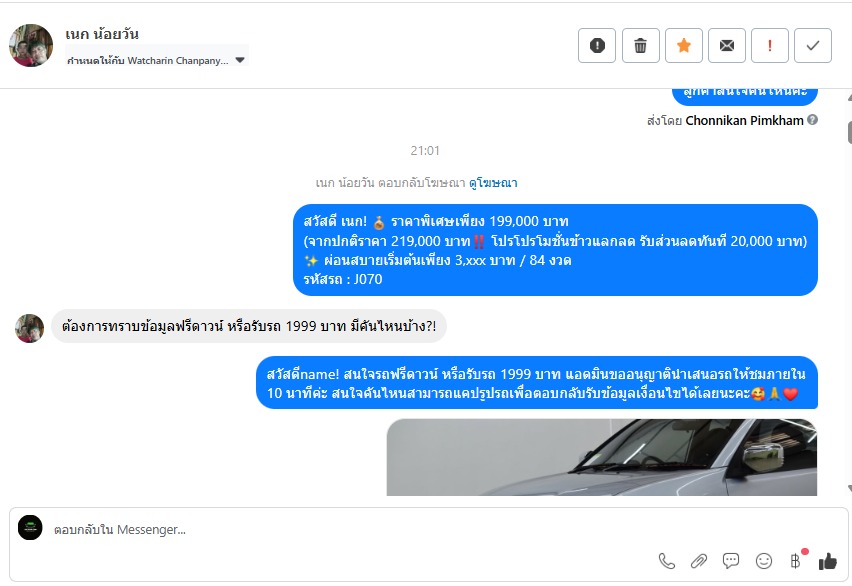The image size is (852, 586).
Task: Expand assignee list using the down arrow
Action: tap(240, 60)
